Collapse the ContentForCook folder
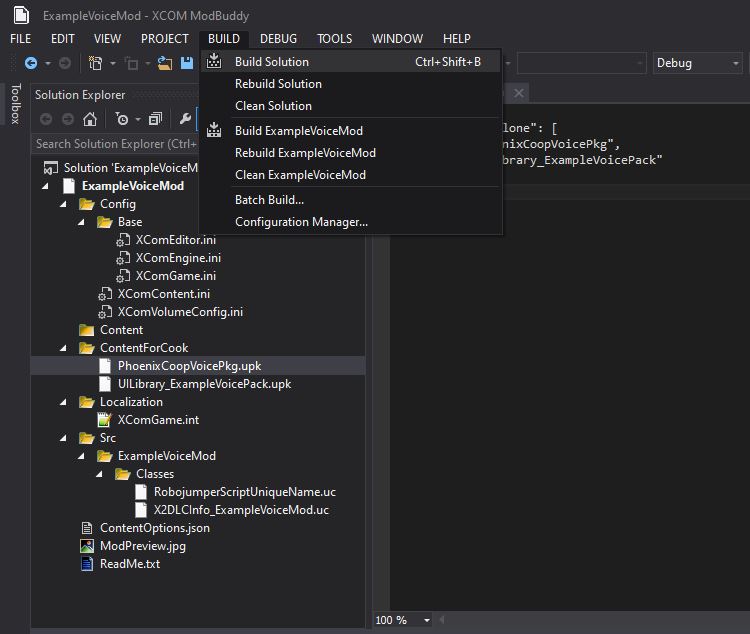The height and width of the screenshot is (634, 750). [64, 348]
